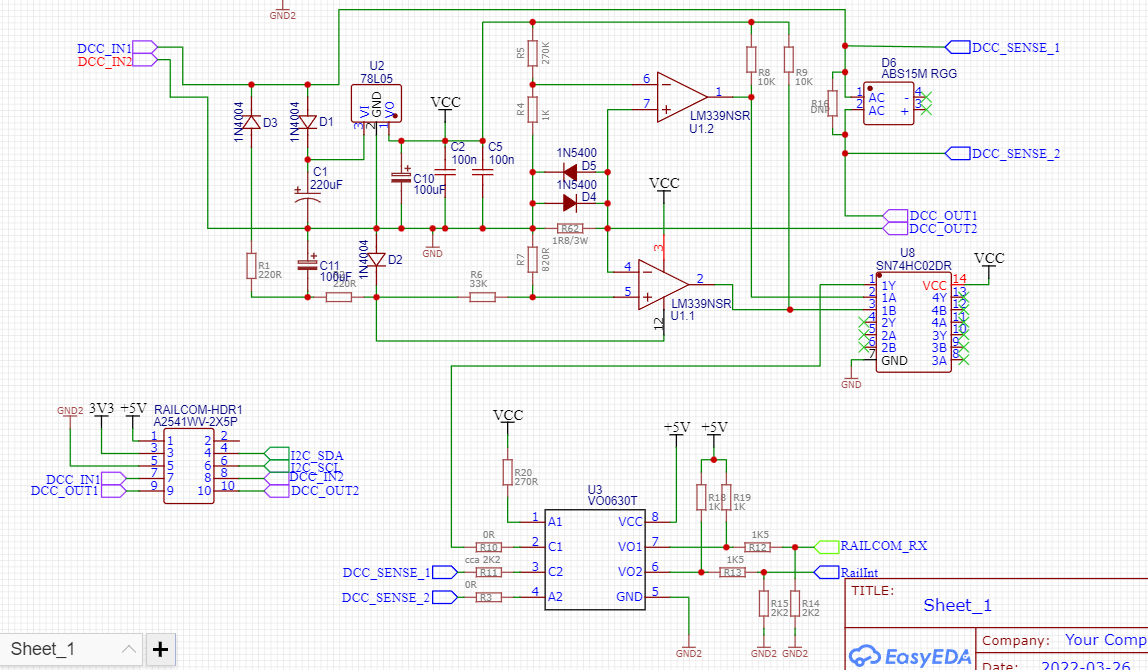The width and height of the screenshot is (1148, 670).
Task: Select capacitor C5 100n symbol
Action: [x=482, y=172]
